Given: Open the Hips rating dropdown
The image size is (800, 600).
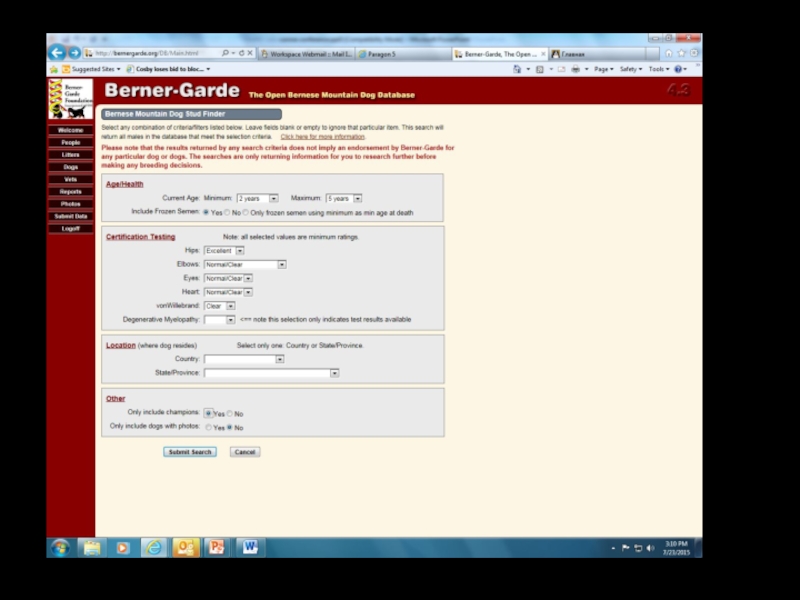Looking at the screenshot, I should click(x=224, y=251).
